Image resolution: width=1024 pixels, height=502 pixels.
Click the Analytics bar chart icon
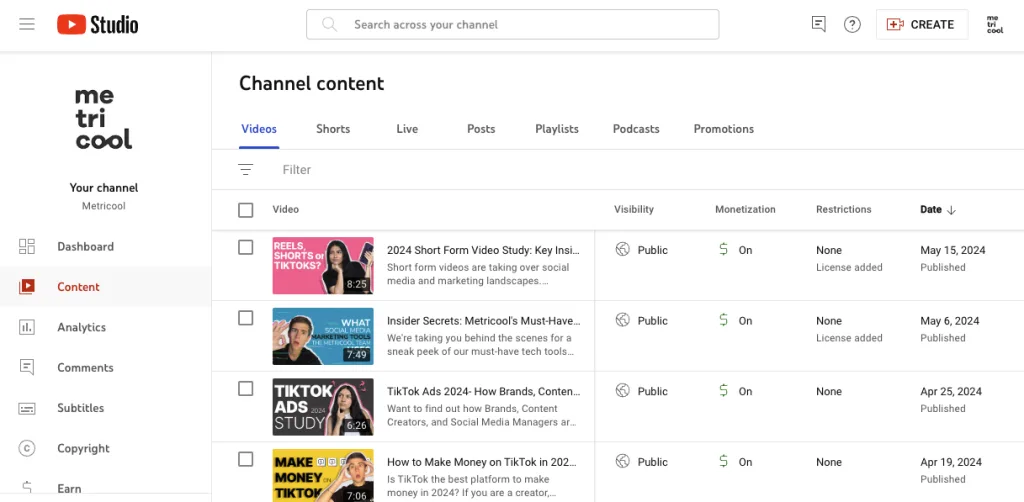tap(27, 327)
